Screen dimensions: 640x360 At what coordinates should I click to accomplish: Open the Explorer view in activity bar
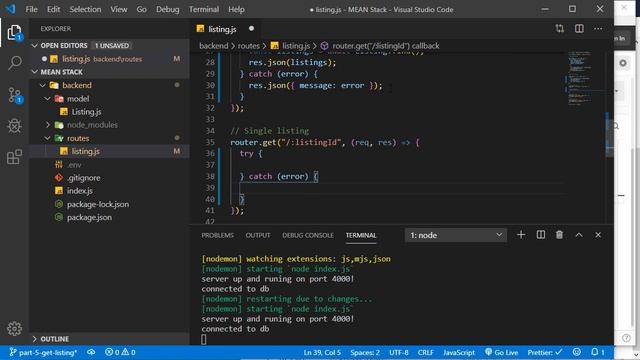[14, 33]
